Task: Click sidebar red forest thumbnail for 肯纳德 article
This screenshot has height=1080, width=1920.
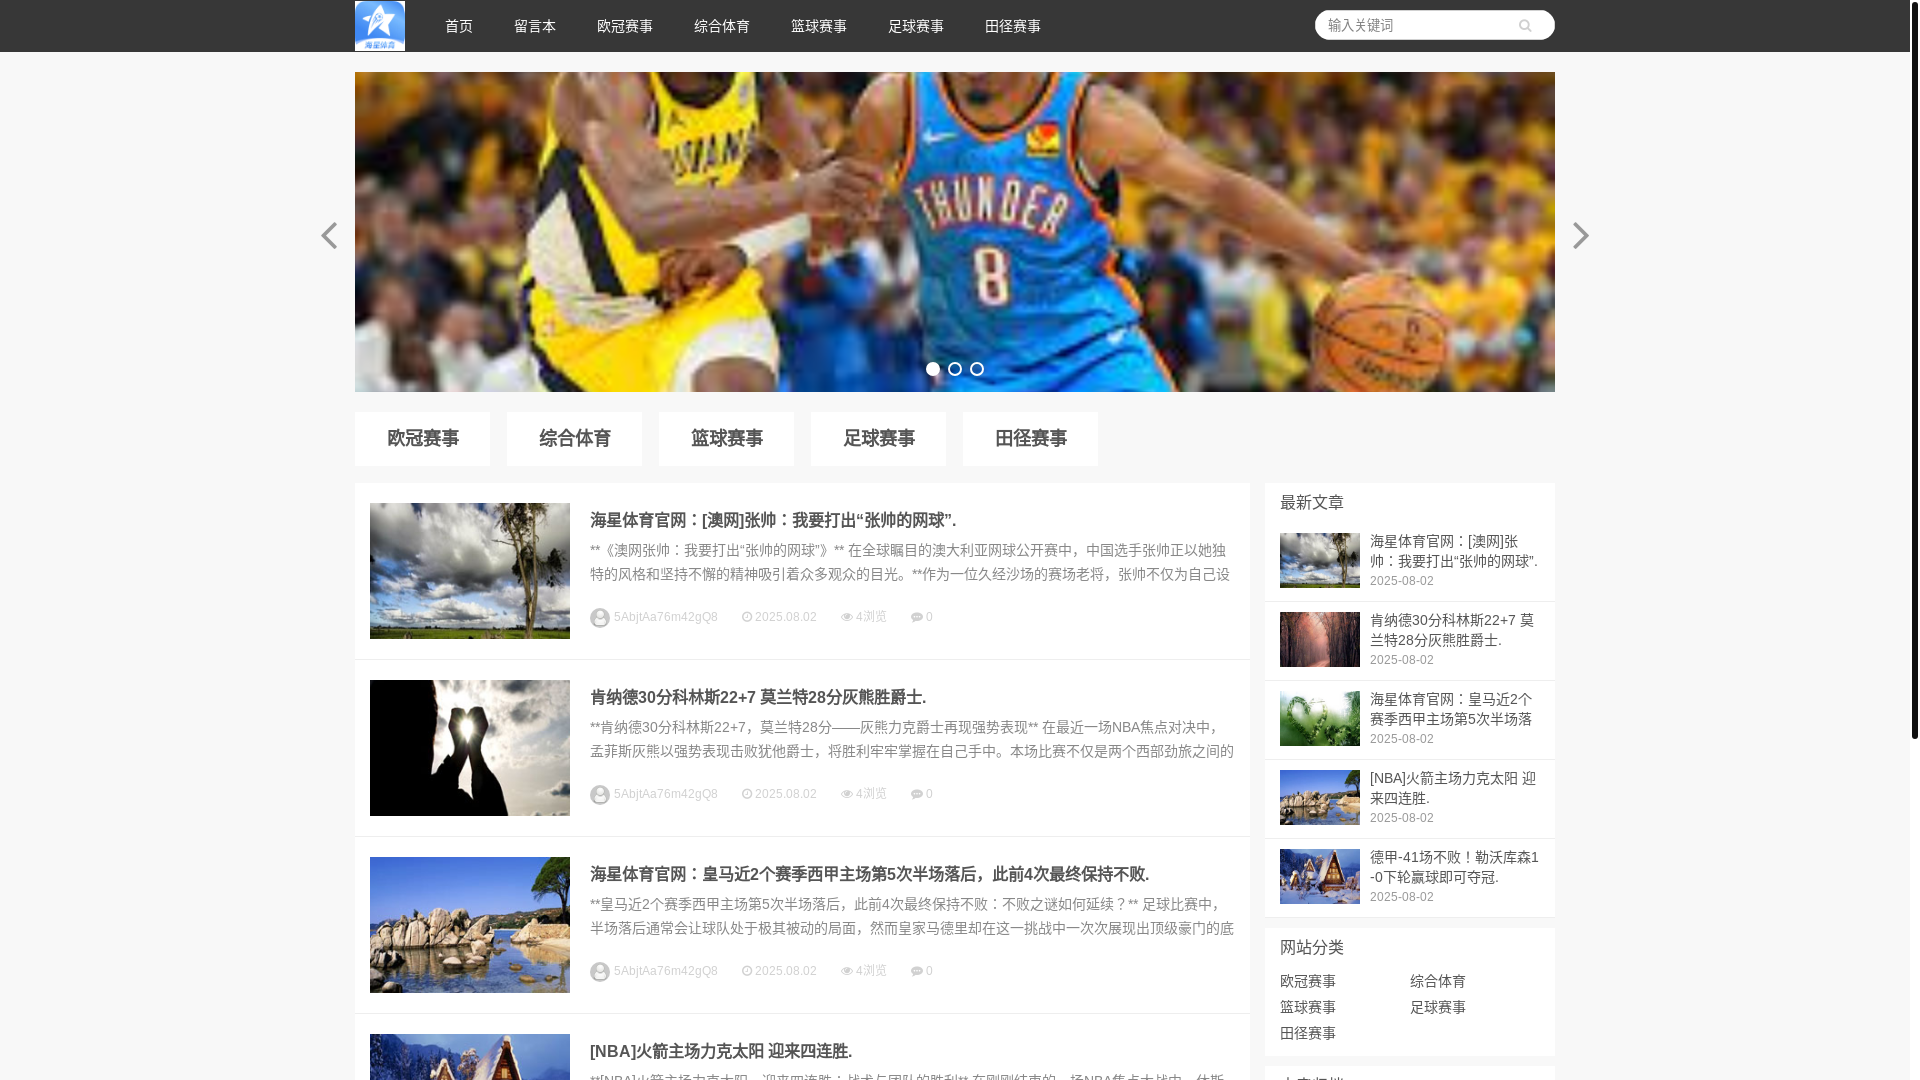Action: pos(1320,640)
